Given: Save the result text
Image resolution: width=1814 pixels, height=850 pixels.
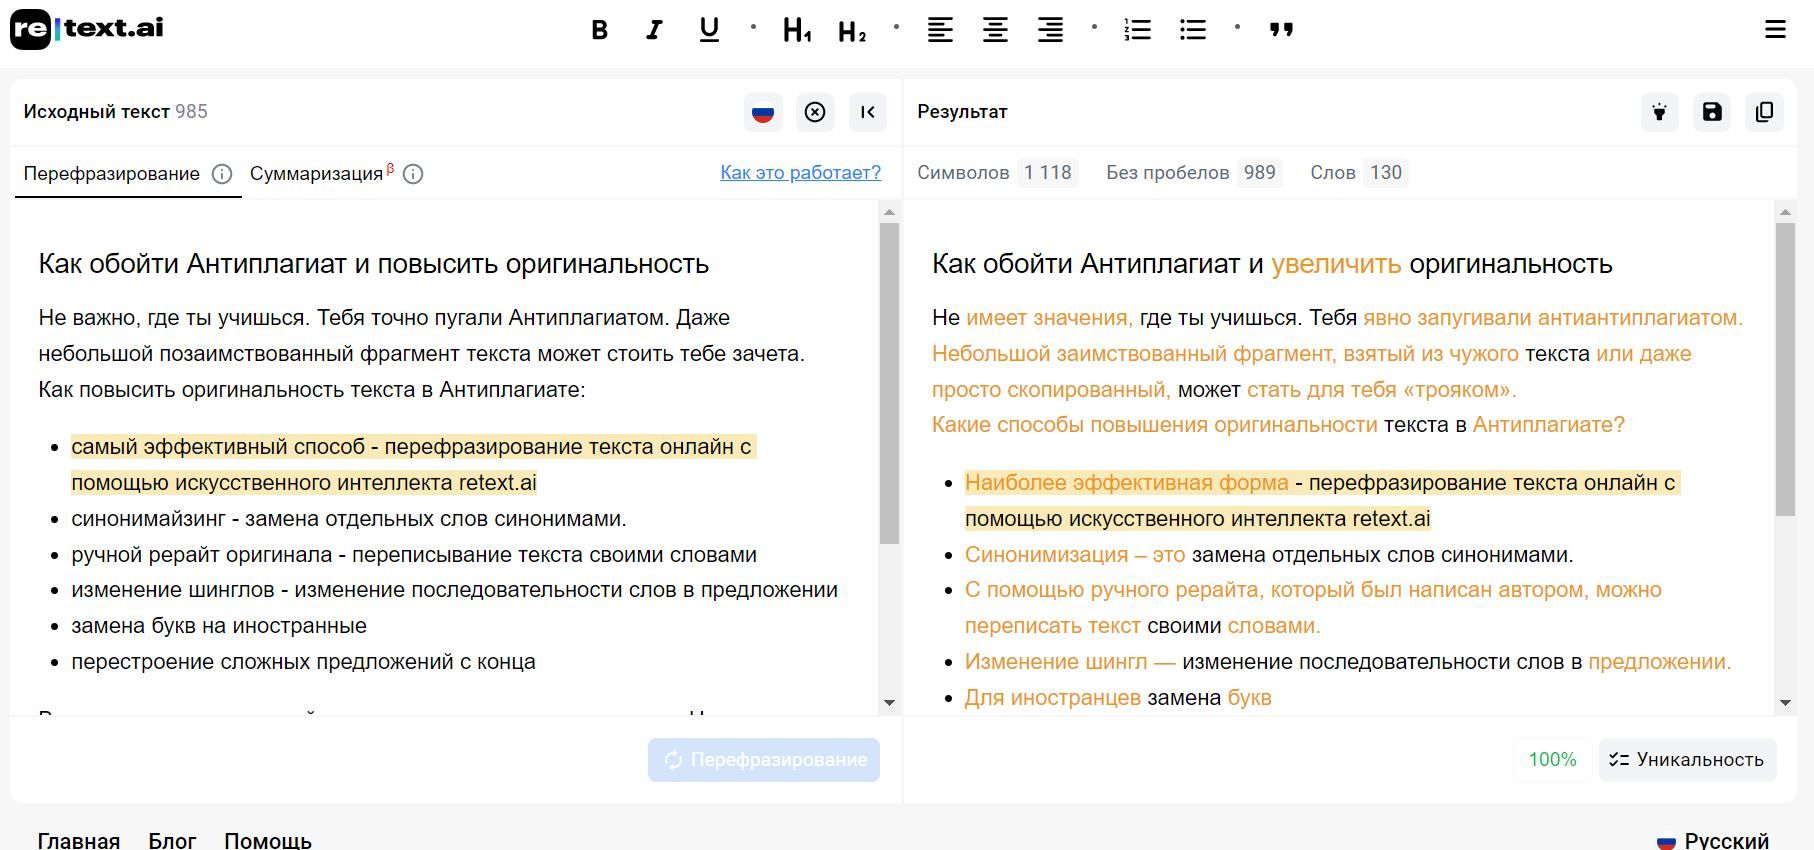Looking at the screenshot, I should [1712, 112].
